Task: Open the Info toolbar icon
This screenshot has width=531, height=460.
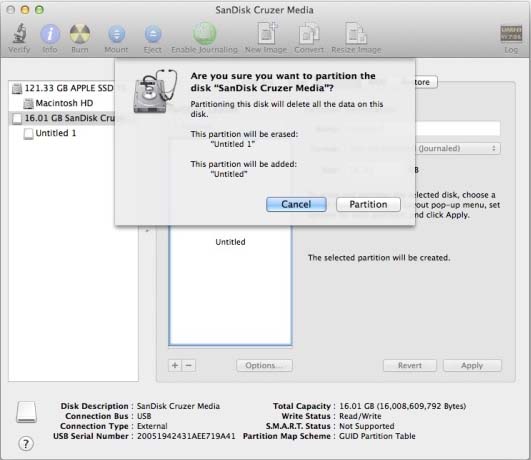Action: pyautogui.click(x=50, y=34)
